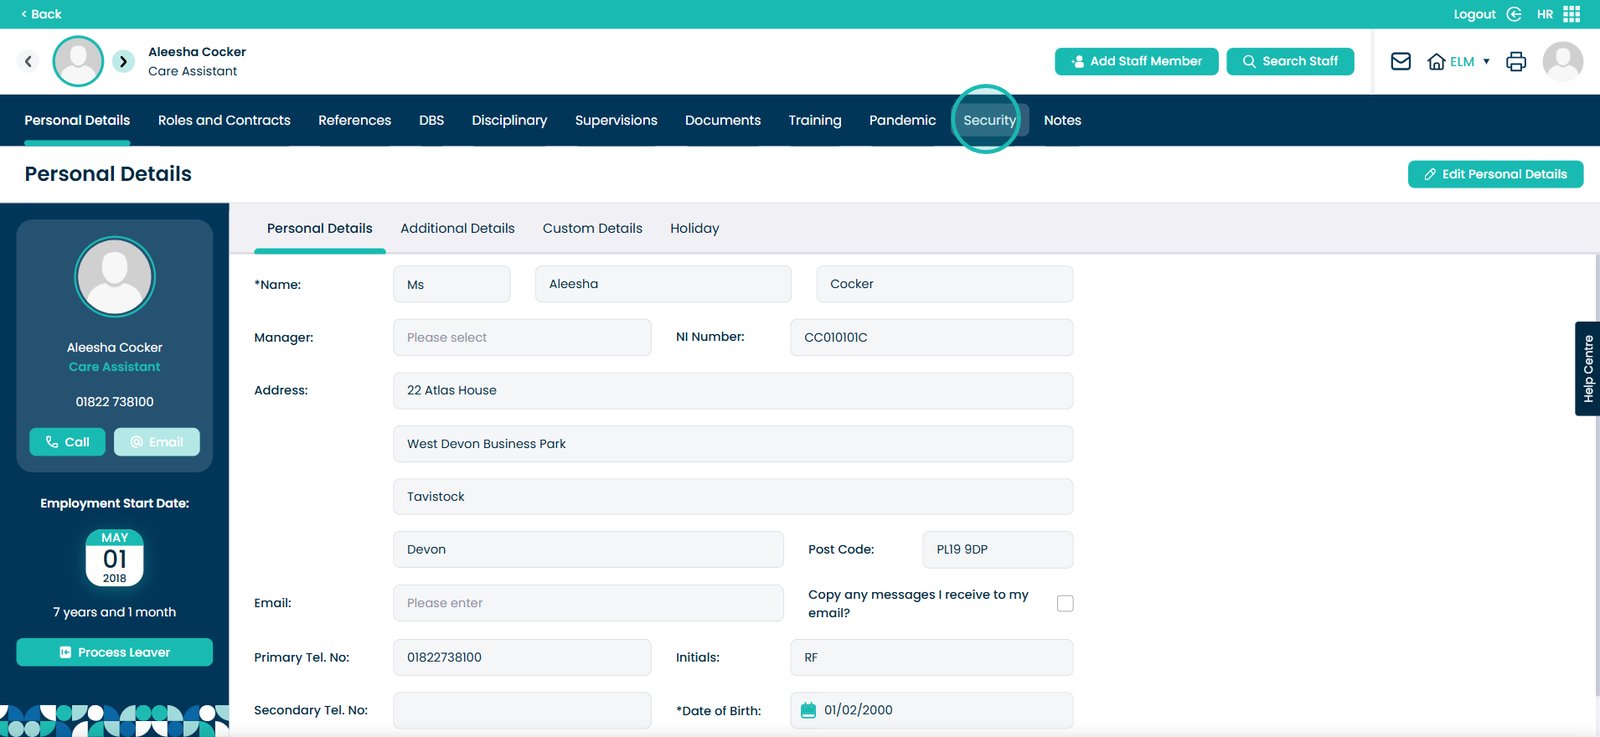Open the Date of Birth calendar icon

808,710
